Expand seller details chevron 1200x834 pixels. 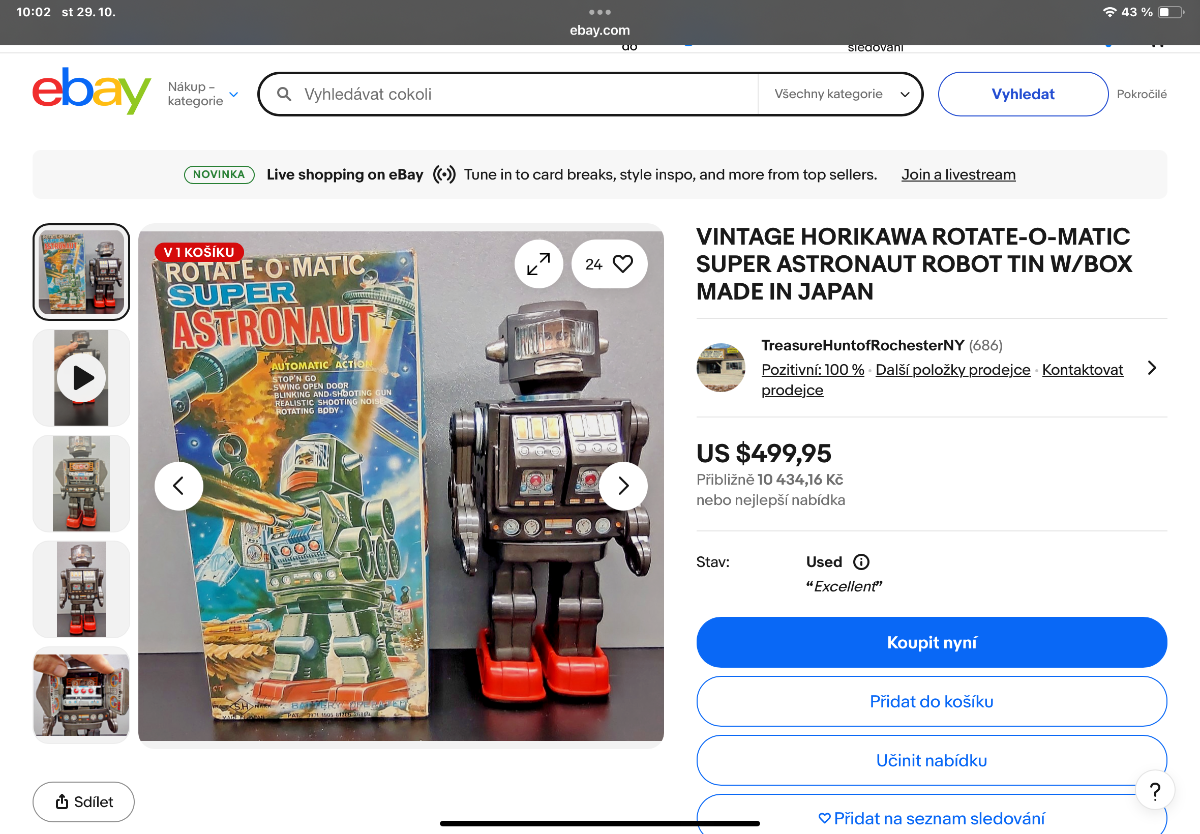pyautogui.click(x=1152, y=368)
